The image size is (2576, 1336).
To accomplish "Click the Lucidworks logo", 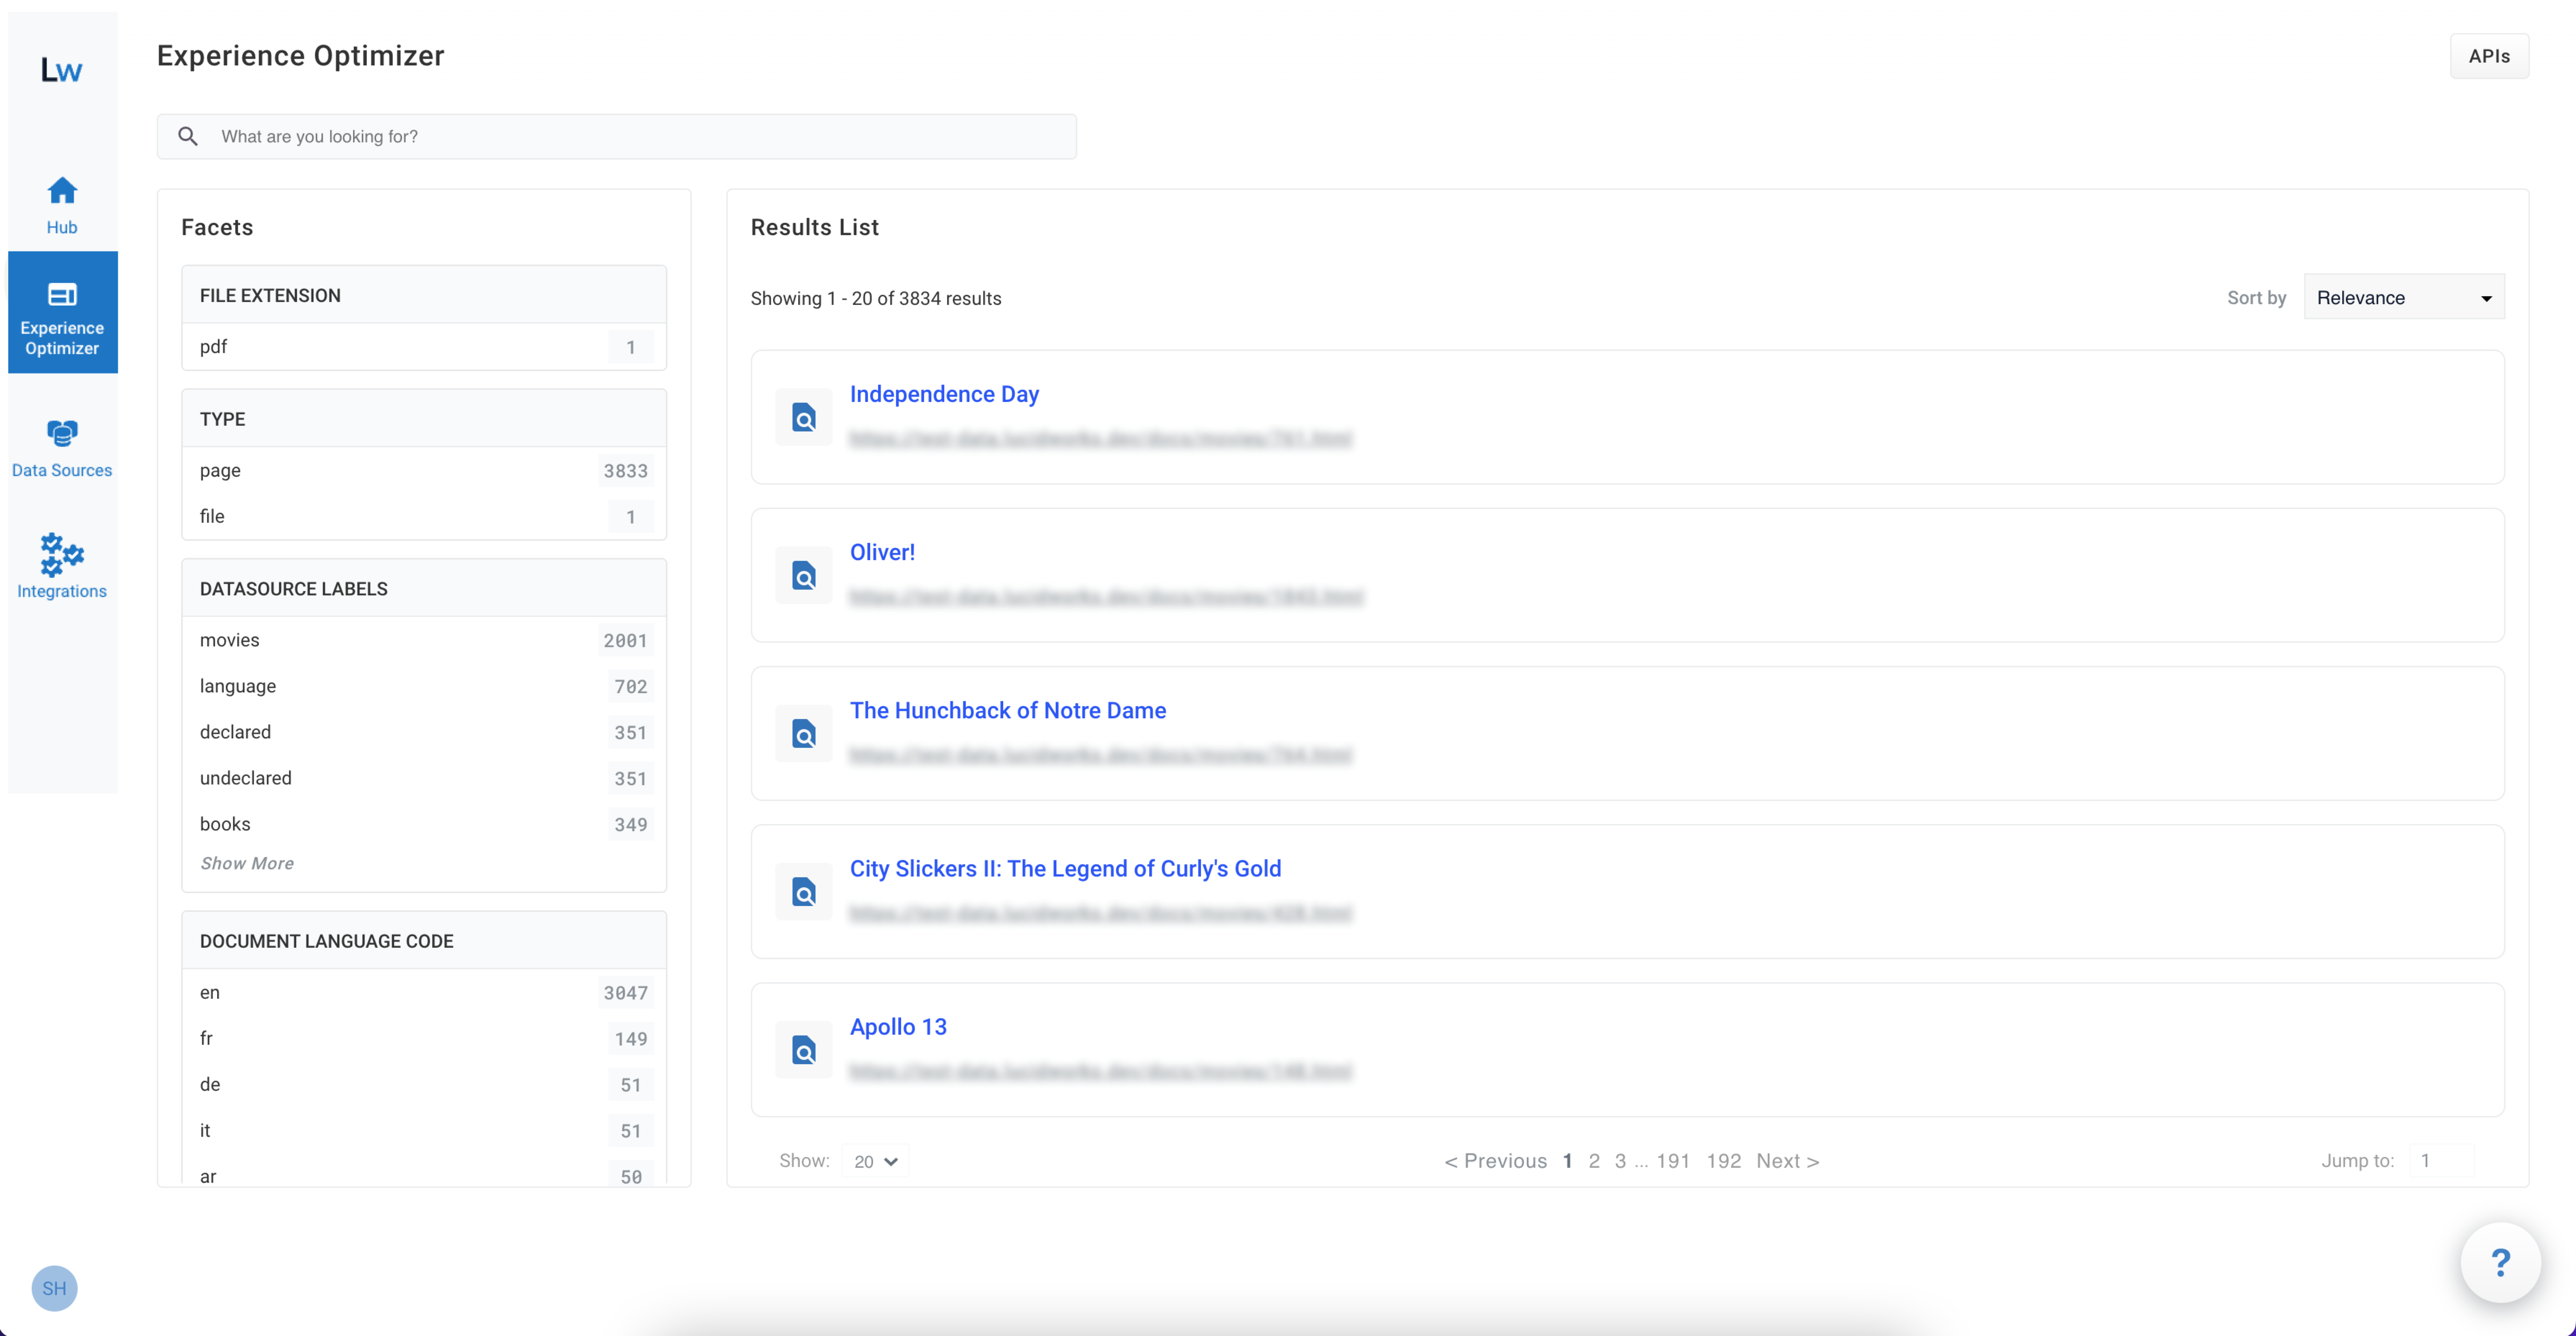I will [x=61, y=69].
